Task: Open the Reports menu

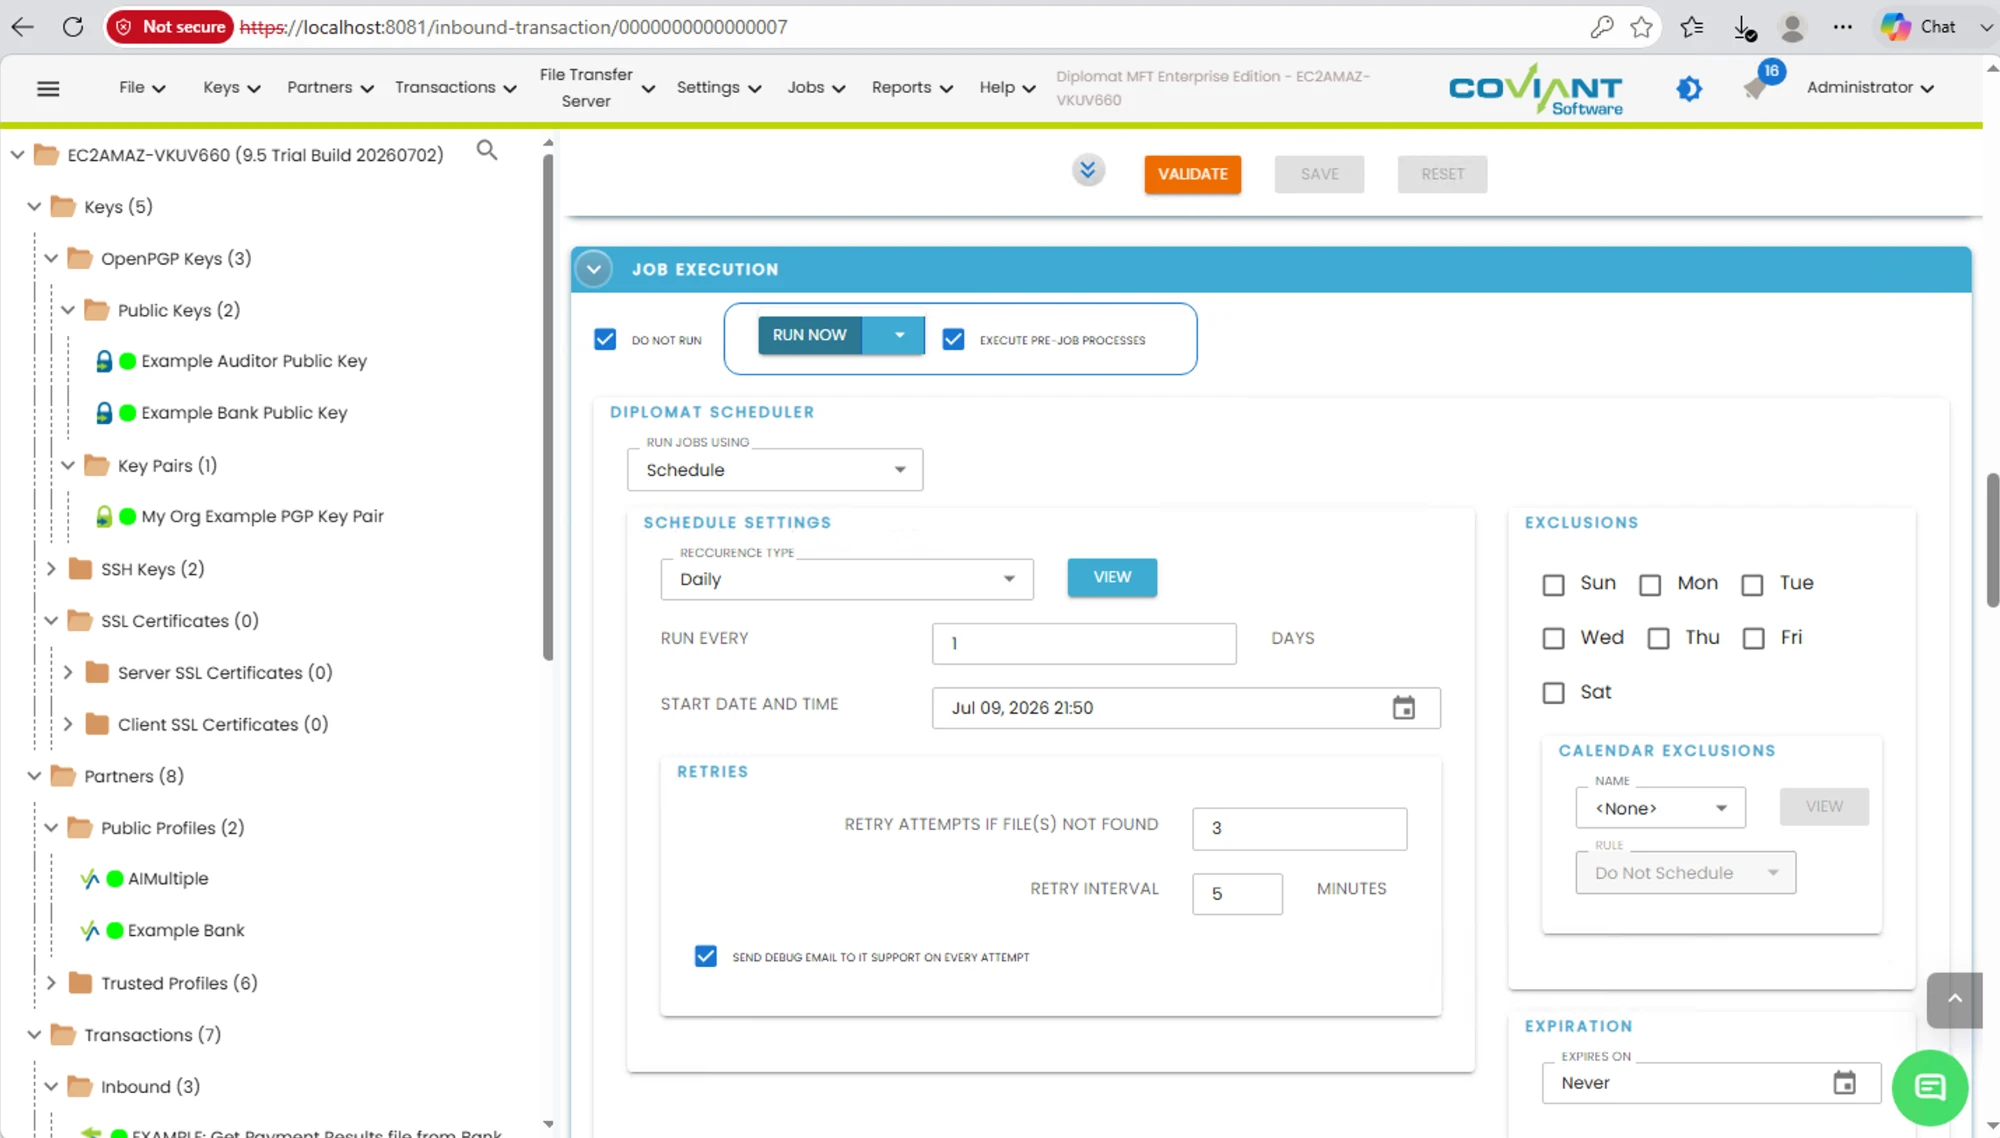Action: point(911,87)
